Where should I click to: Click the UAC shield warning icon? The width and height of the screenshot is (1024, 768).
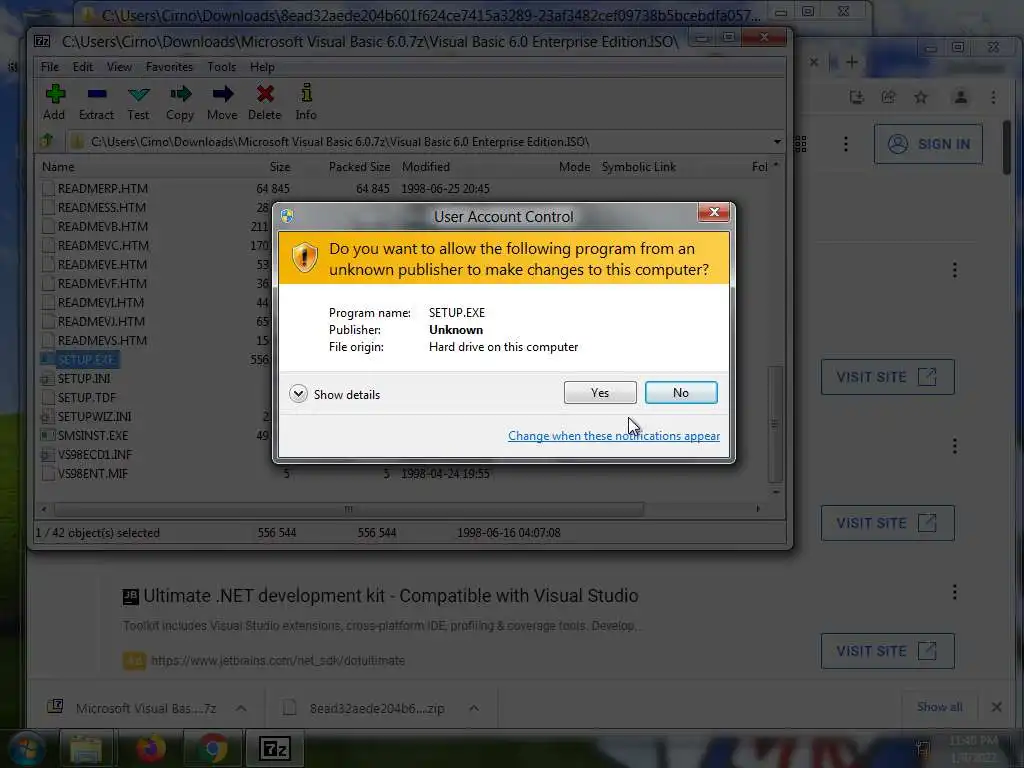[x=304, y=257]
